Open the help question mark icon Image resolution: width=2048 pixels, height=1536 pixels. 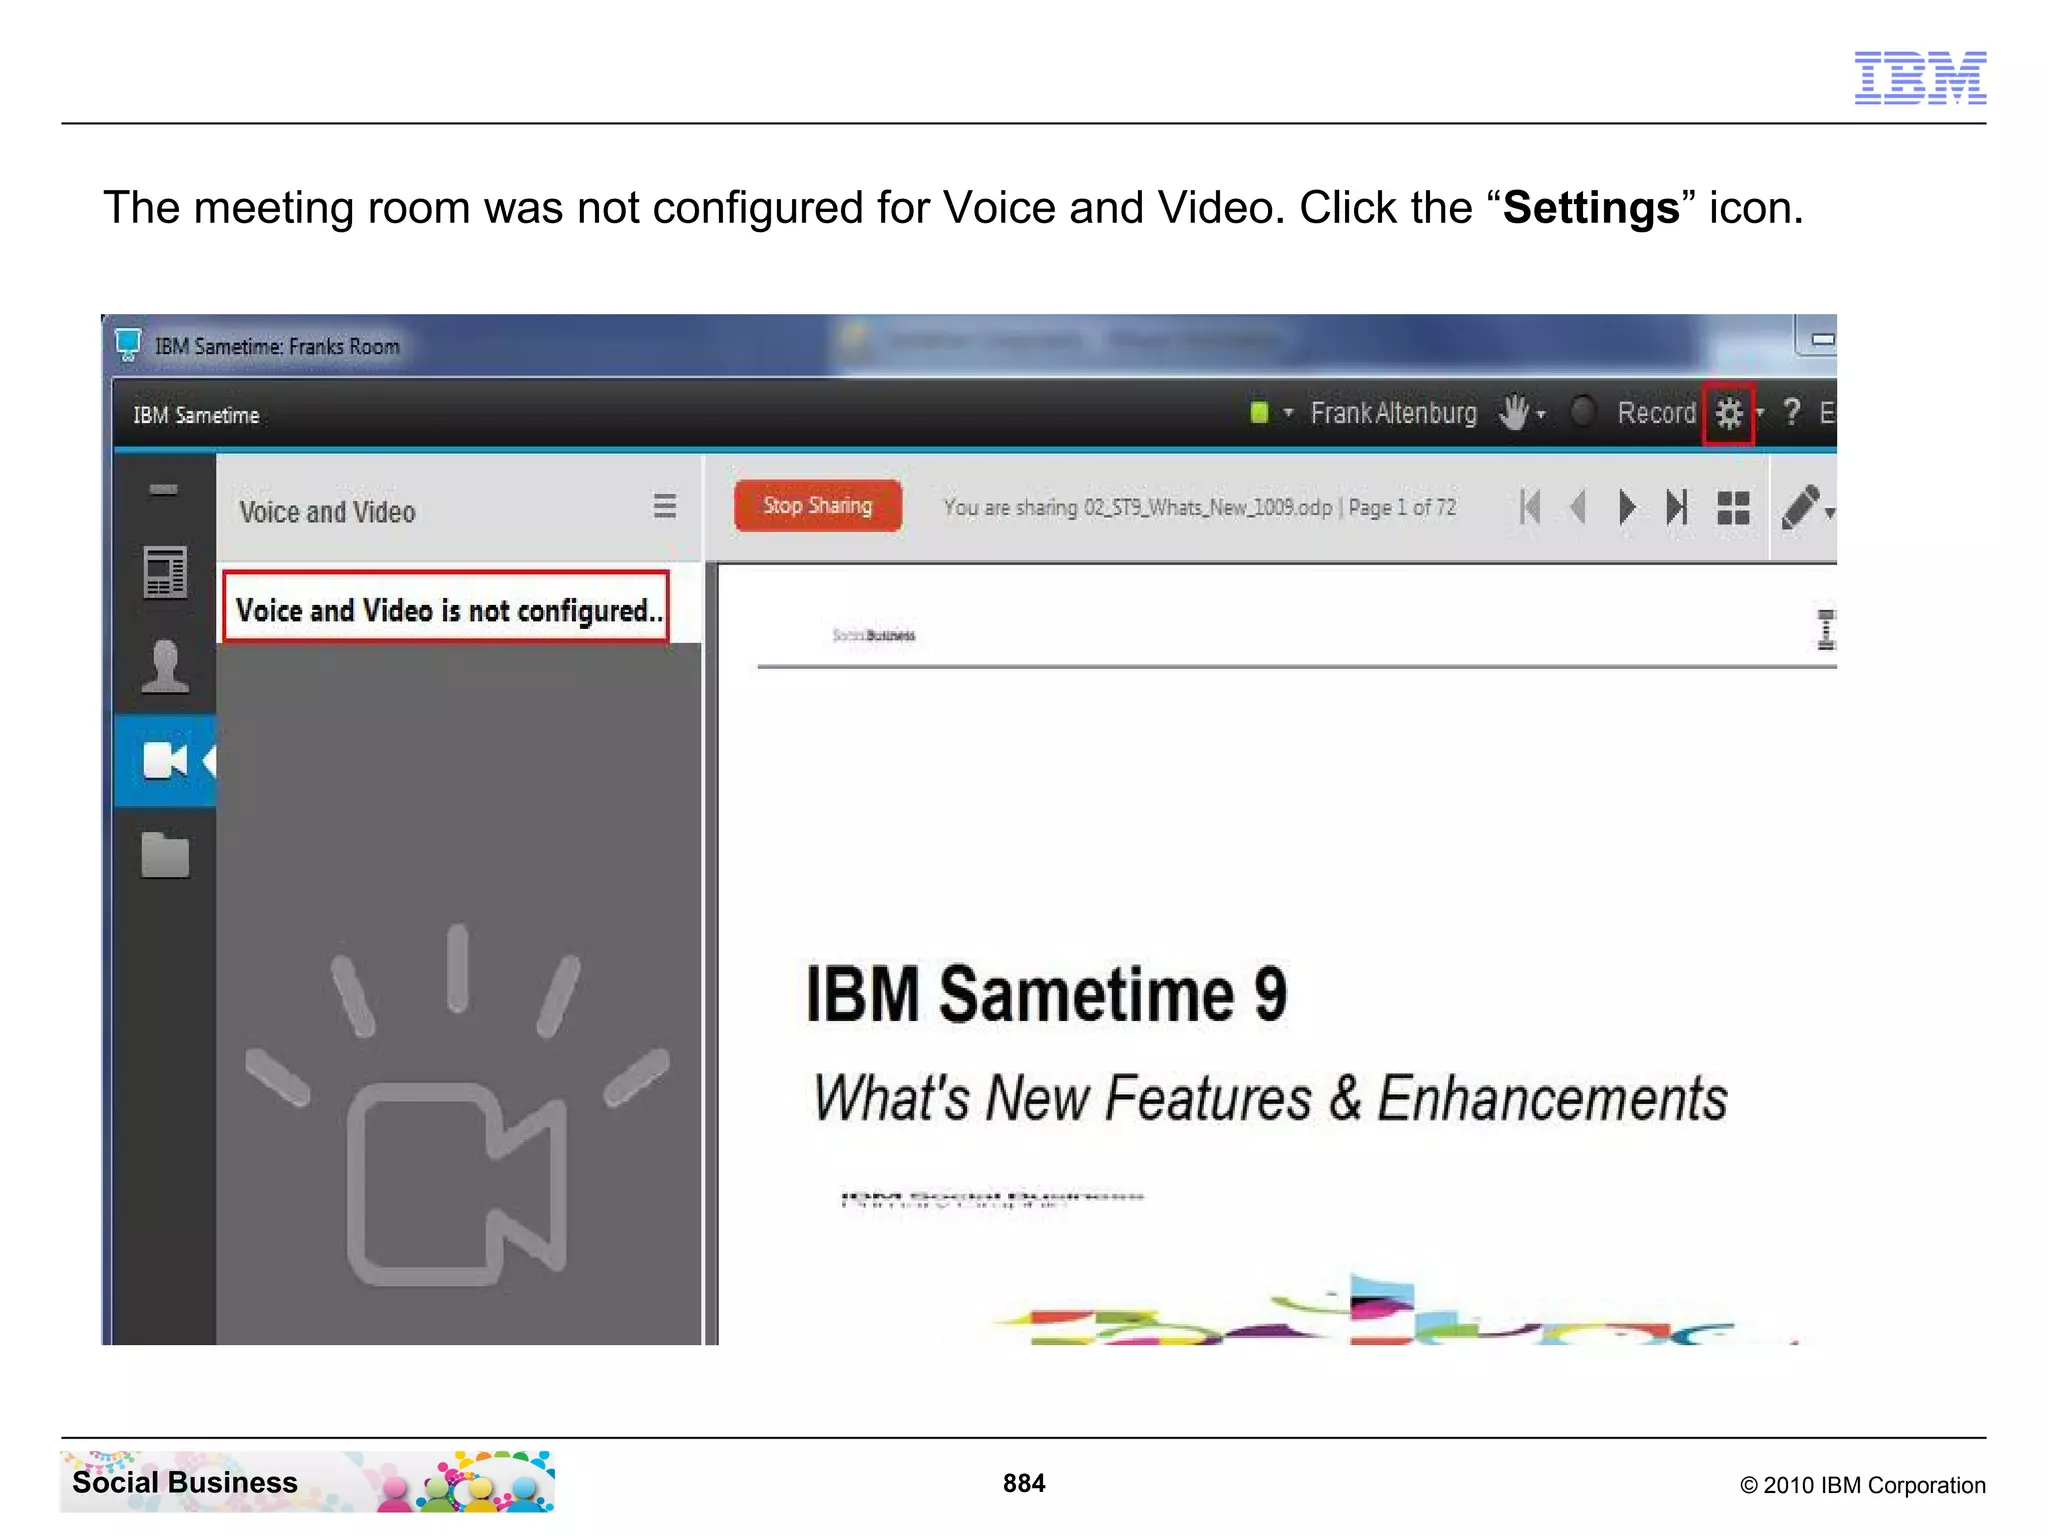(x=1792, y=412)
